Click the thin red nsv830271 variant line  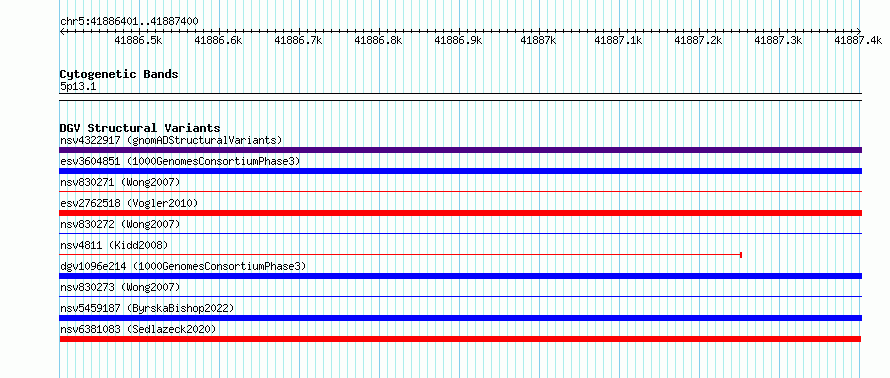tap(460, 192)
